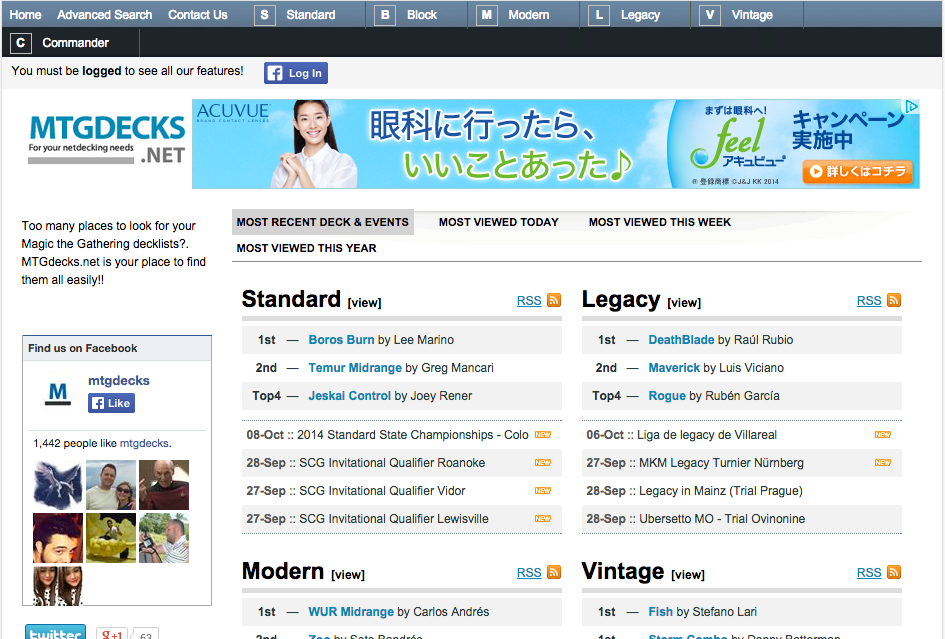Click the Star Trek captain profile thumbnail
The image size is (945, 639).
(164, 485)
